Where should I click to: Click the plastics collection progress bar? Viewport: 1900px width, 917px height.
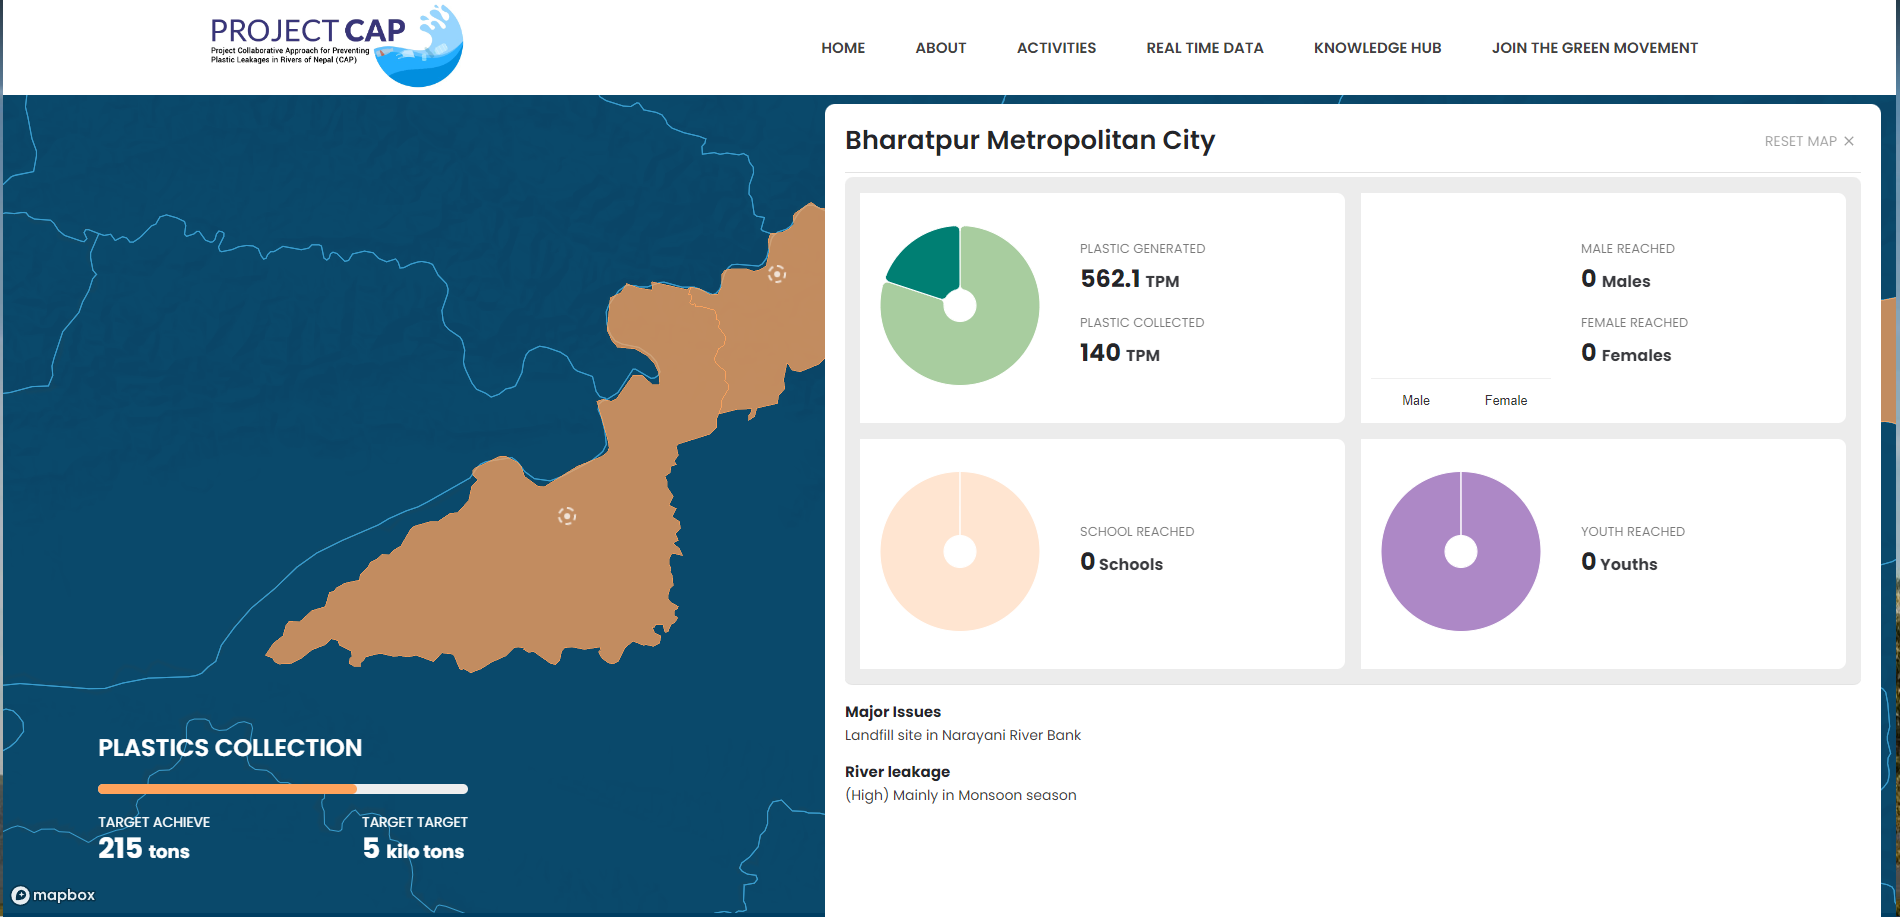pos(282,789)
